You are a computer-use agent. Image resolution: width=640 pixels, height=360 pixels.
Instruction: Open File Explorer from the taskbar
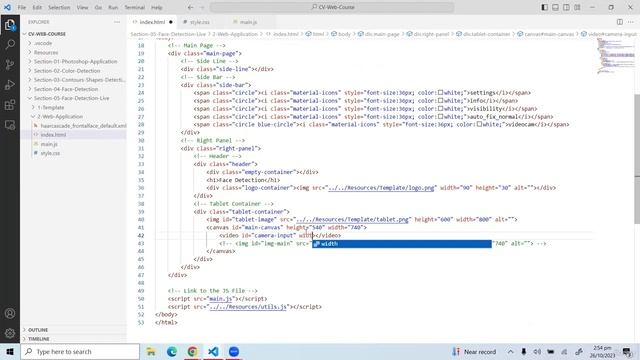[x=151, y=351]
